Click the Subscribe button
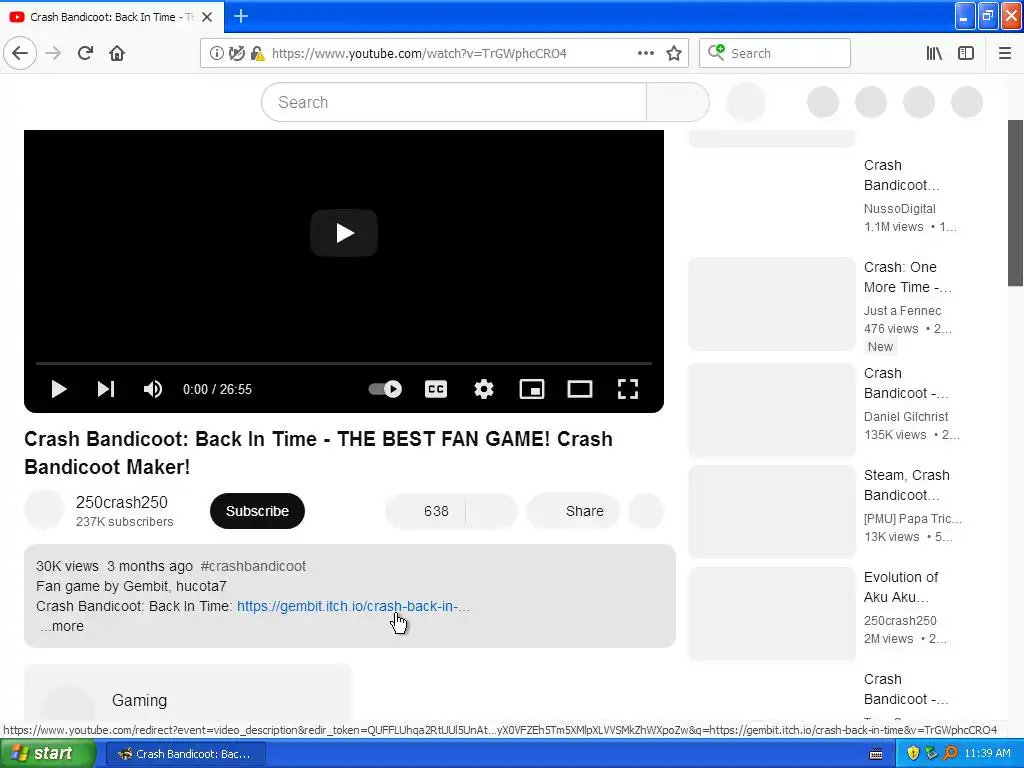 (257, 511)
